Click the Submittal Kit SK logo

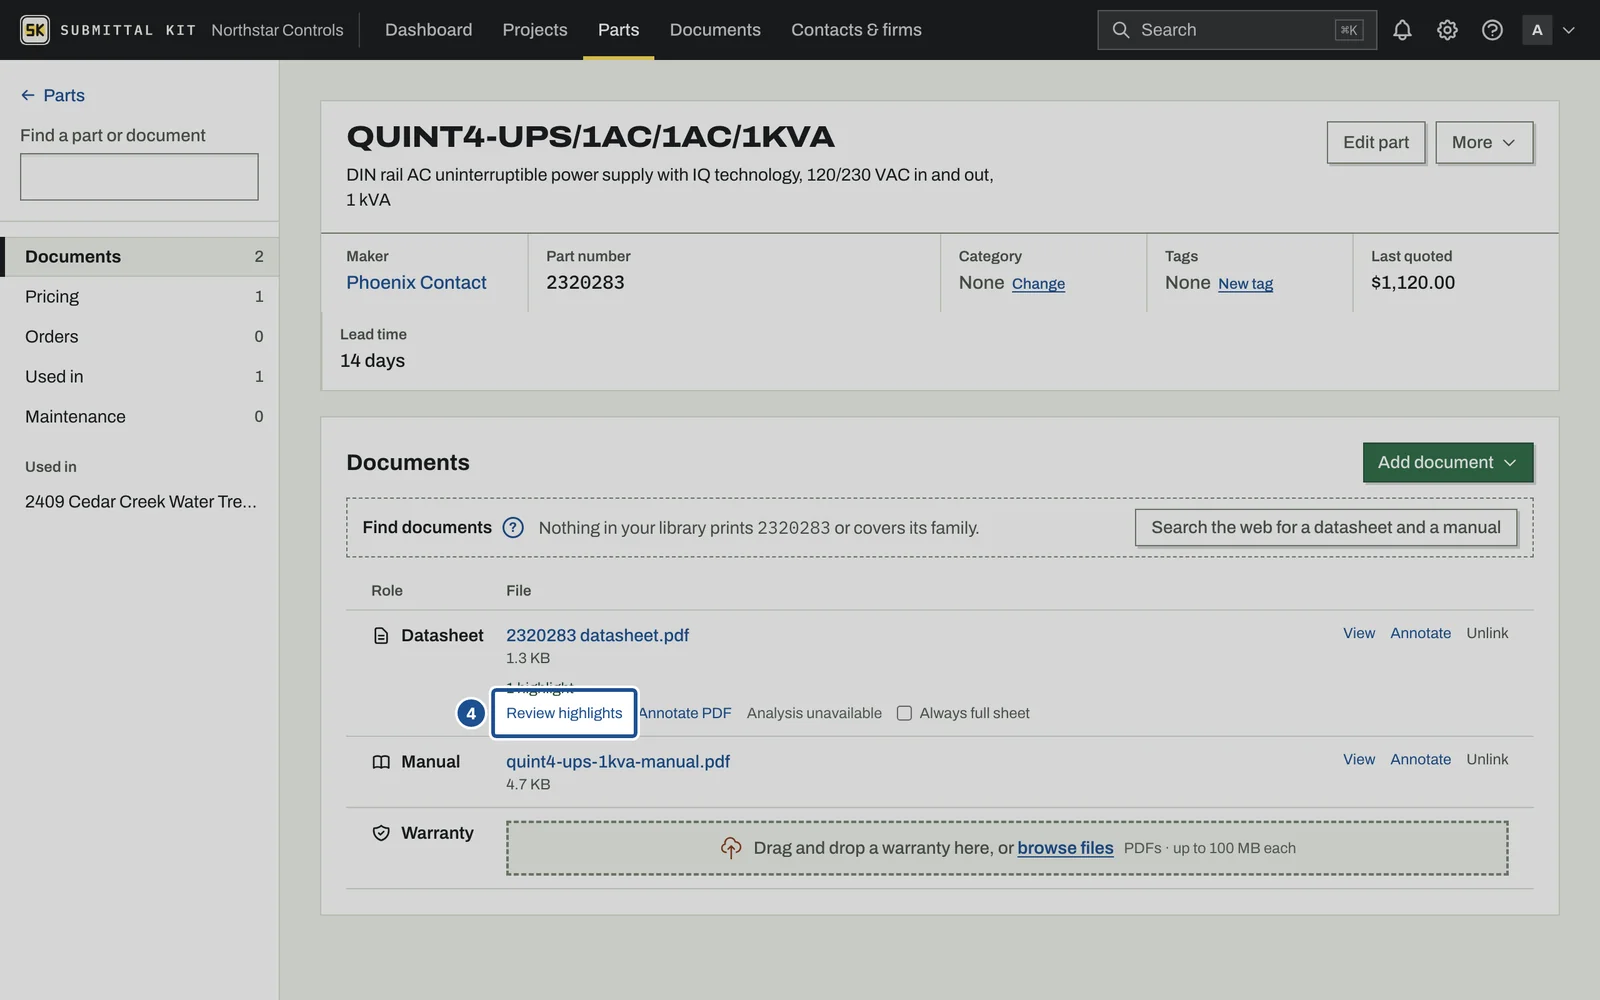35,30
